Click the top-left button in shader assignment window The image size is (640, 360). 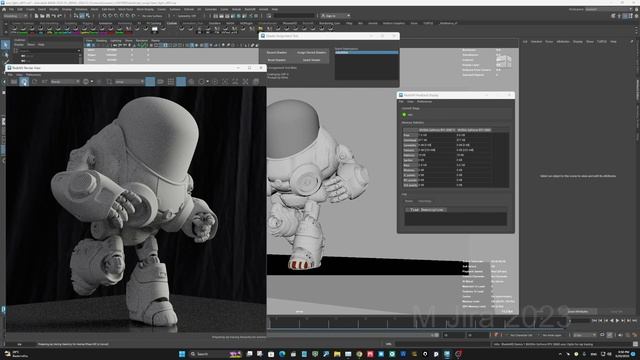(277, 53)
